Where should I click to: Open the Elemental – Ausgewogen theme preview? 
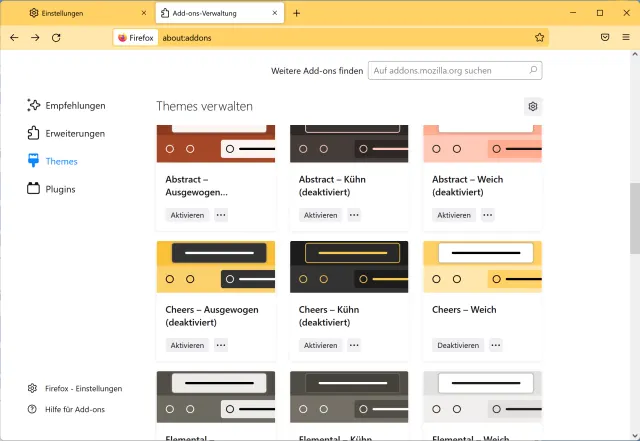coord(216,397)
